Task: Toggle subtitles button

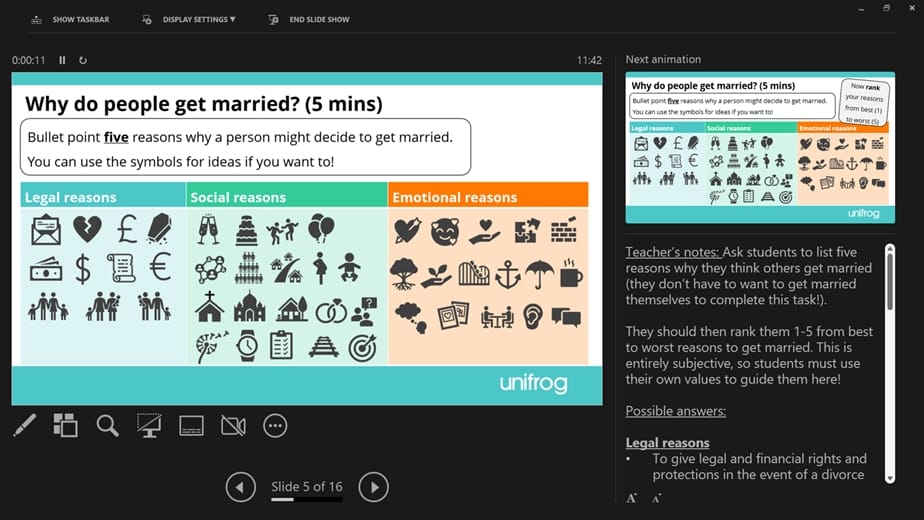Action: pos(192,426)
